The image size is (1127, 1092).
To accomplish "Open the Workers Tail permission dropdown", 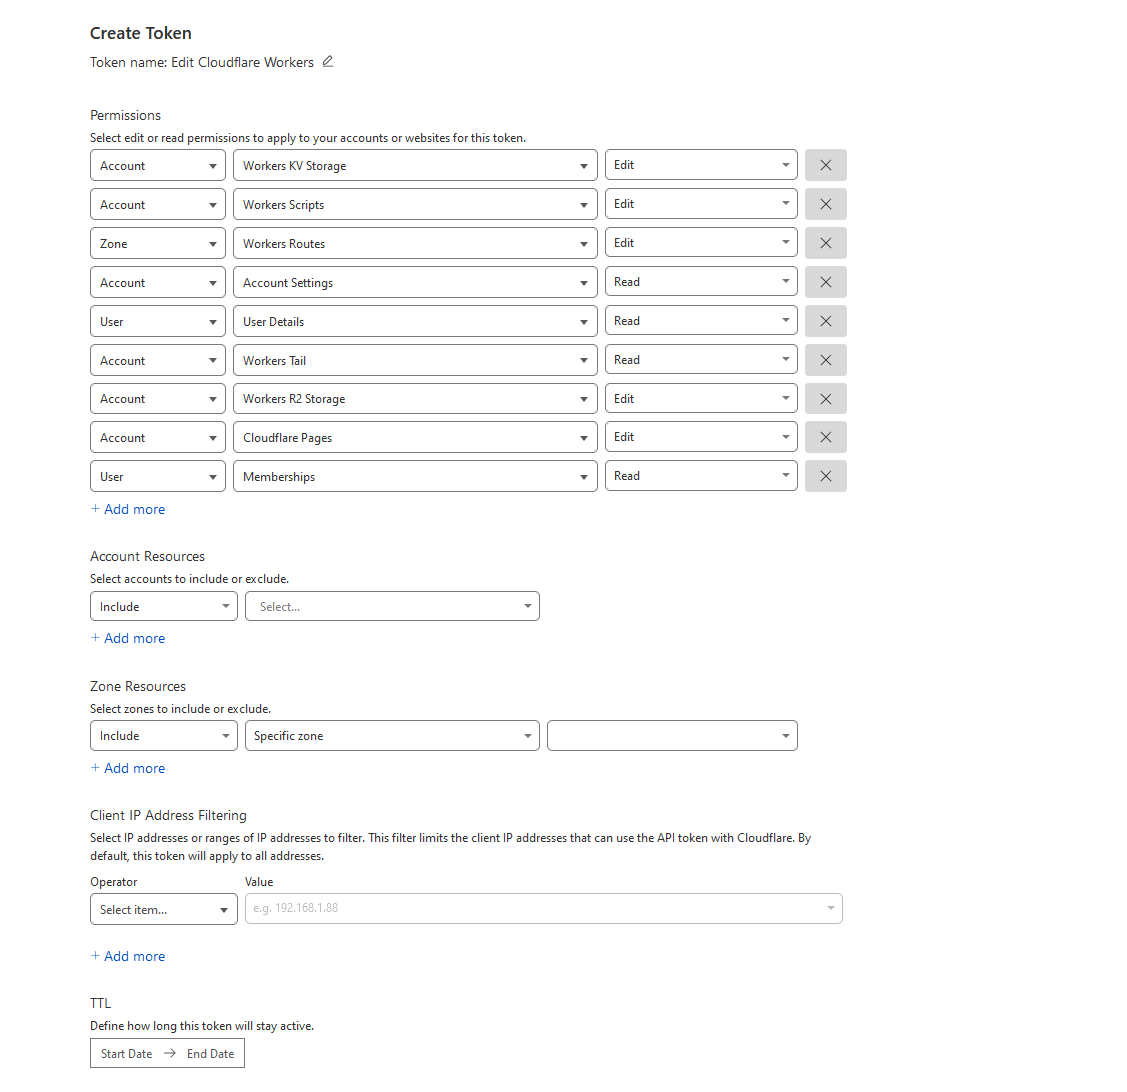I will tap(415, 359).
